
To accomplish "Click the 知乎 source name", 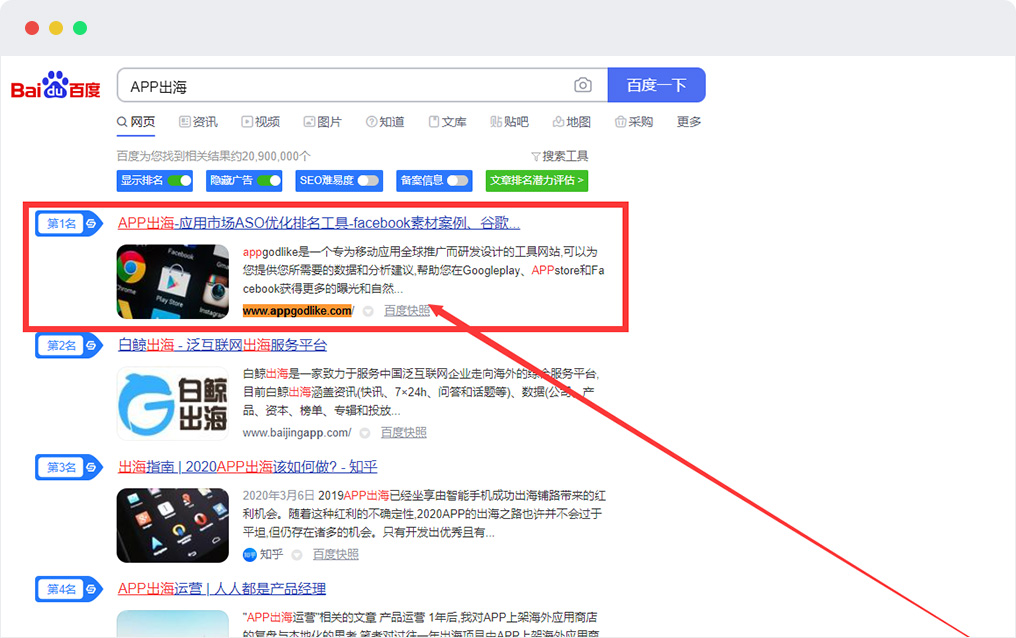I will [271, 554].
